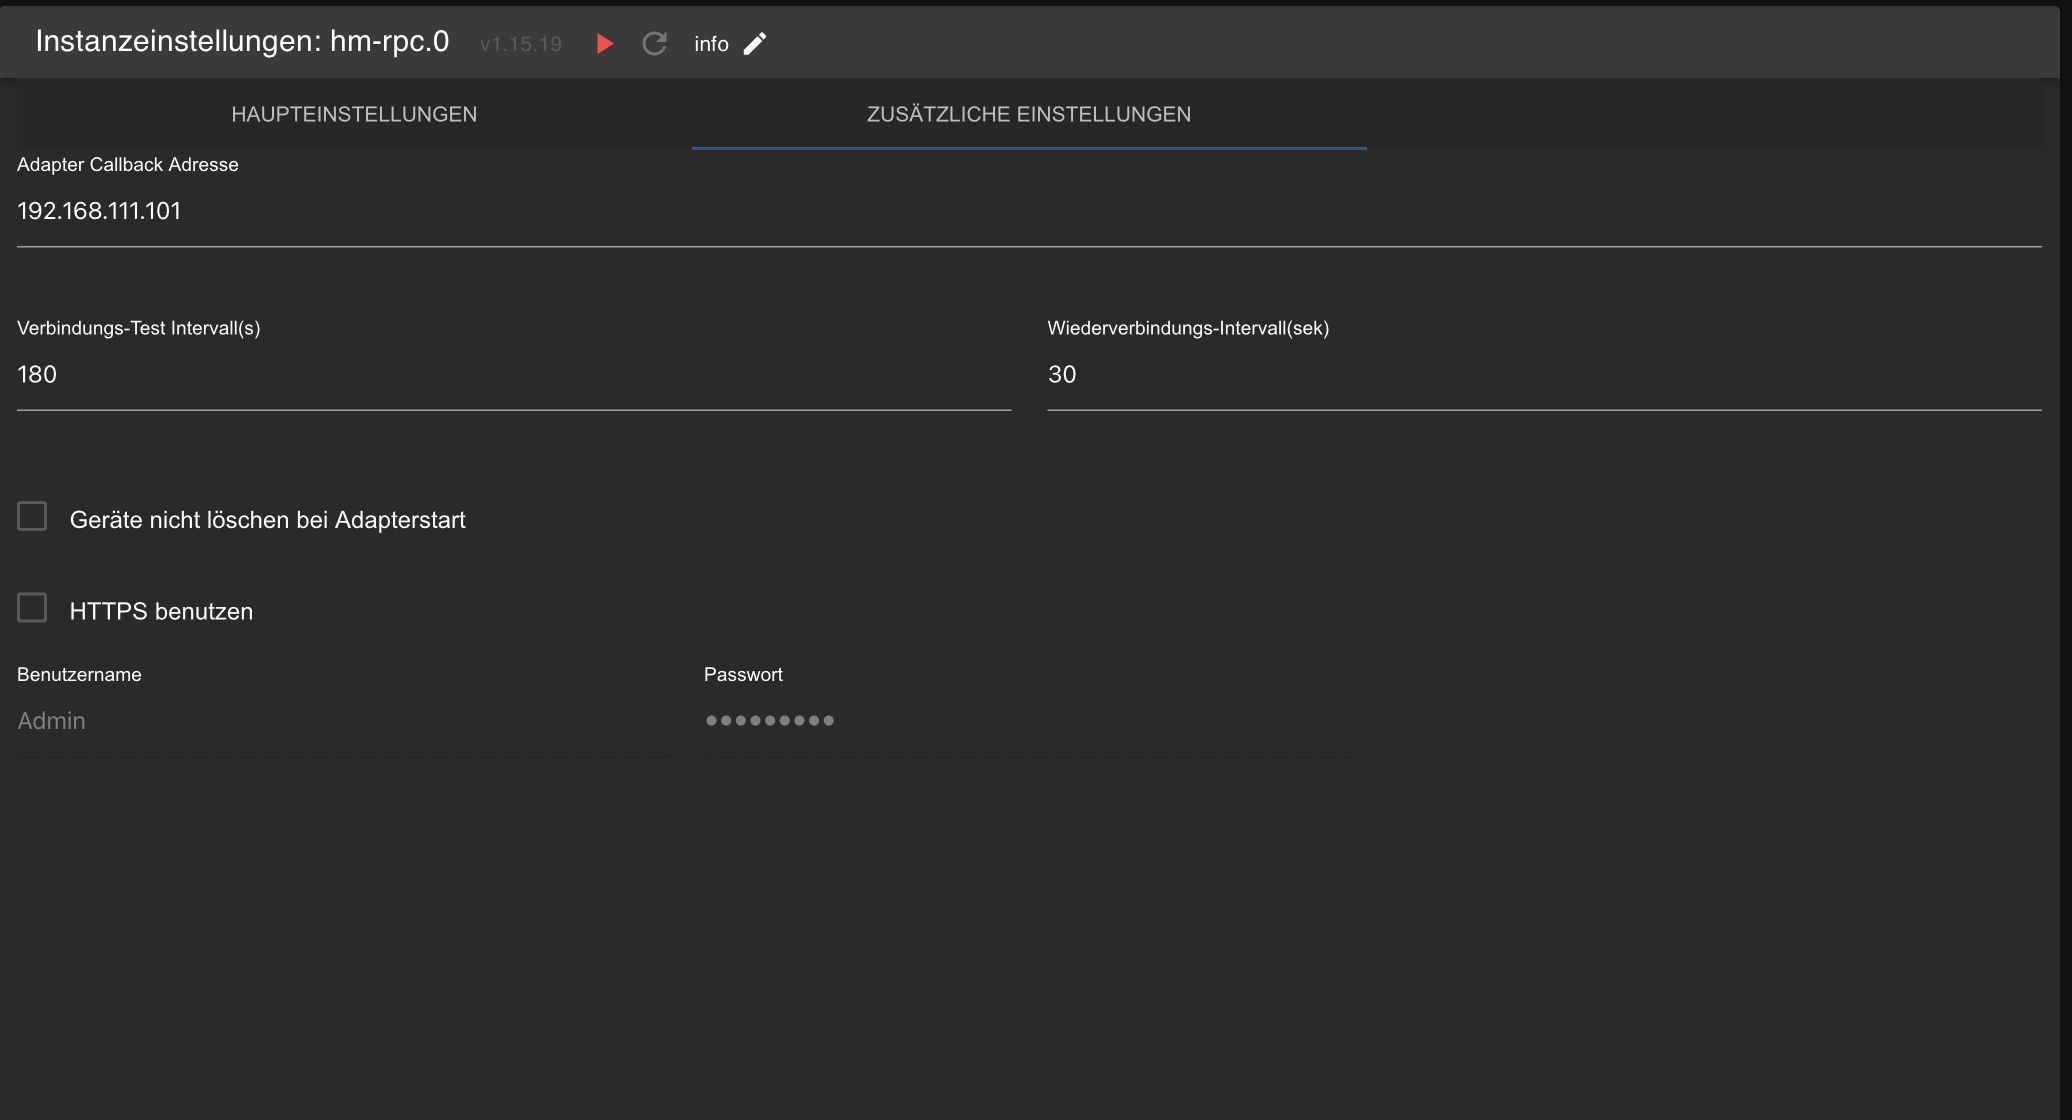The width and height of the screenshot is (2072, 1120).
Task: Click the Passwort field with dots
Action: (x=1028, y=721)
